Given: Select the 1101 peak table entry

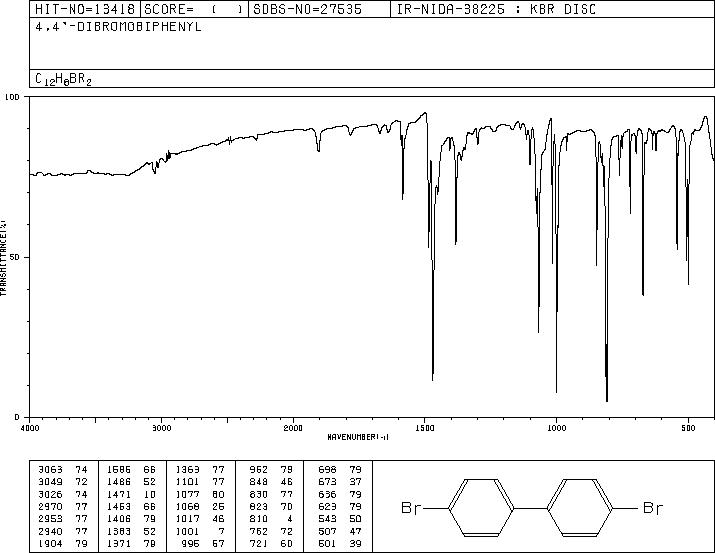Looking at the screenshot, I should point(187,482).
